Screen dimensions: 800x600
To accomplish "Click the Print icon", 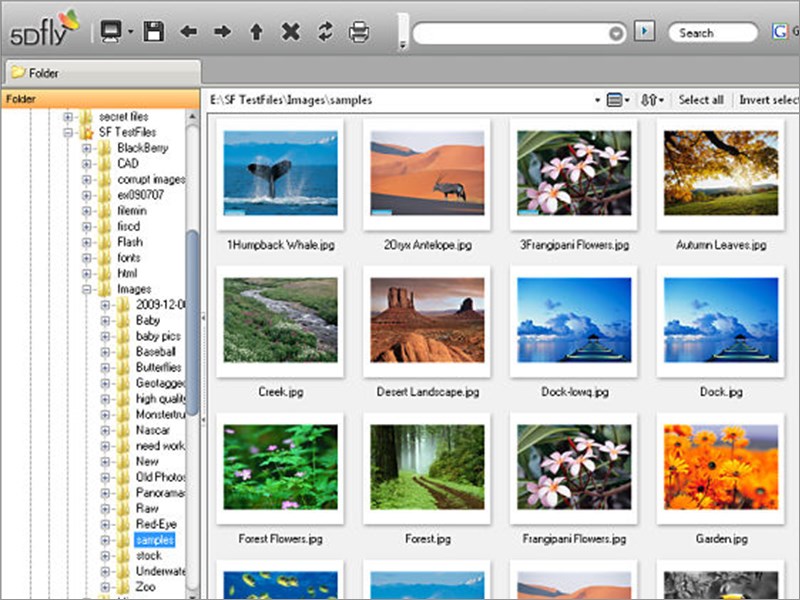I will (x=359, y=32).
